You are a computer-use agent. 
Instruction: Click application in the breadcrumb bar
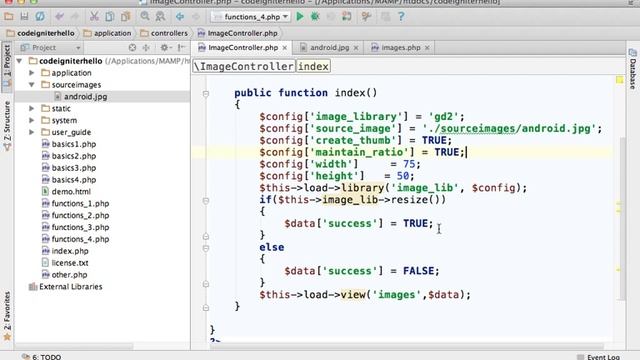pos(107,33)
